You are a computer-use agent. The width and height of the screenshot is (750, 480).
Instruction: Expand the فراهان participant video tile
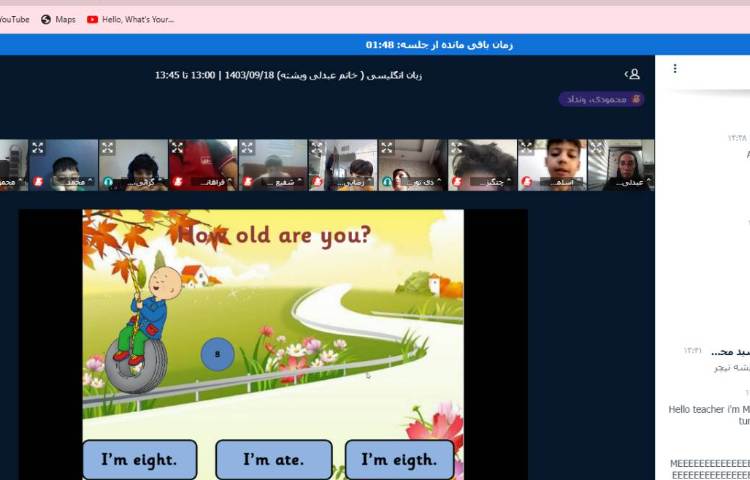click(x=177, y=148)
